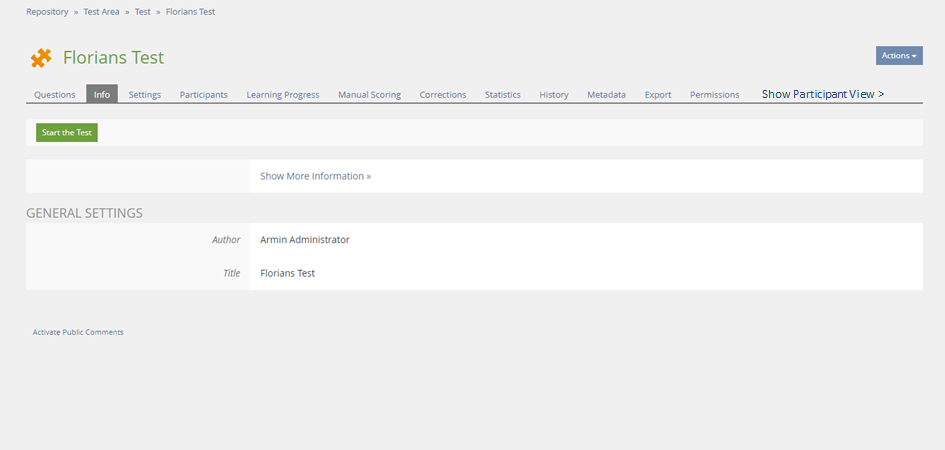The width and height of the screenshot is (945, 450).
Task: Go to Test Area breadcrumb link
Action: (101, 12)
